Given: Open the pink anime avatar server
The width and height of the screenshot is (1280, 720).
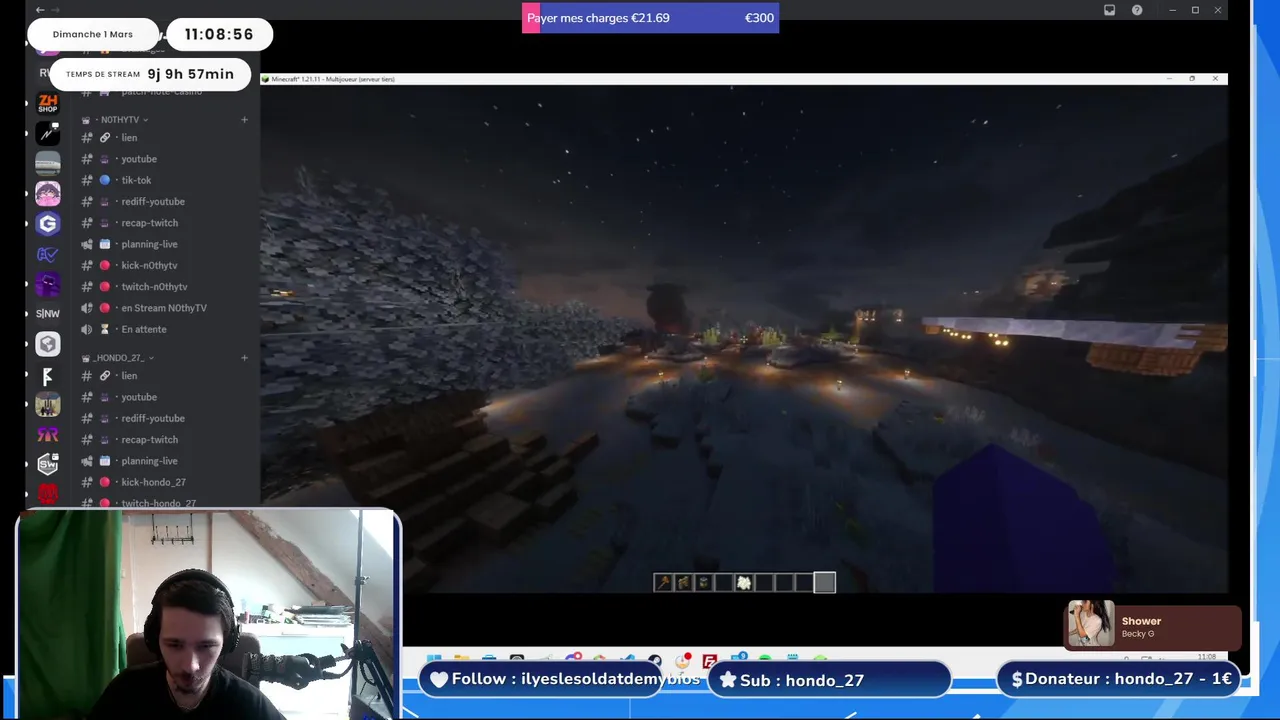Looking at the screenshot, I should click(x=47, y=193).
